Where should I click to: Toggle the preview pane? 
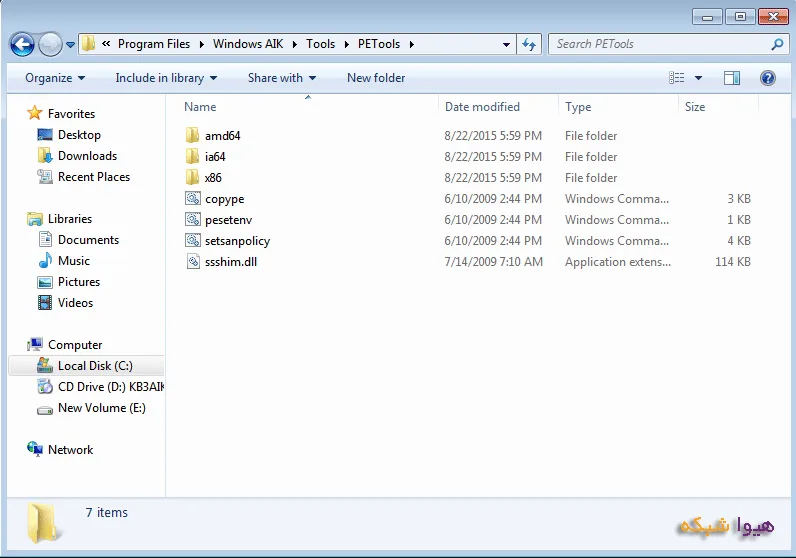point(732,78)
